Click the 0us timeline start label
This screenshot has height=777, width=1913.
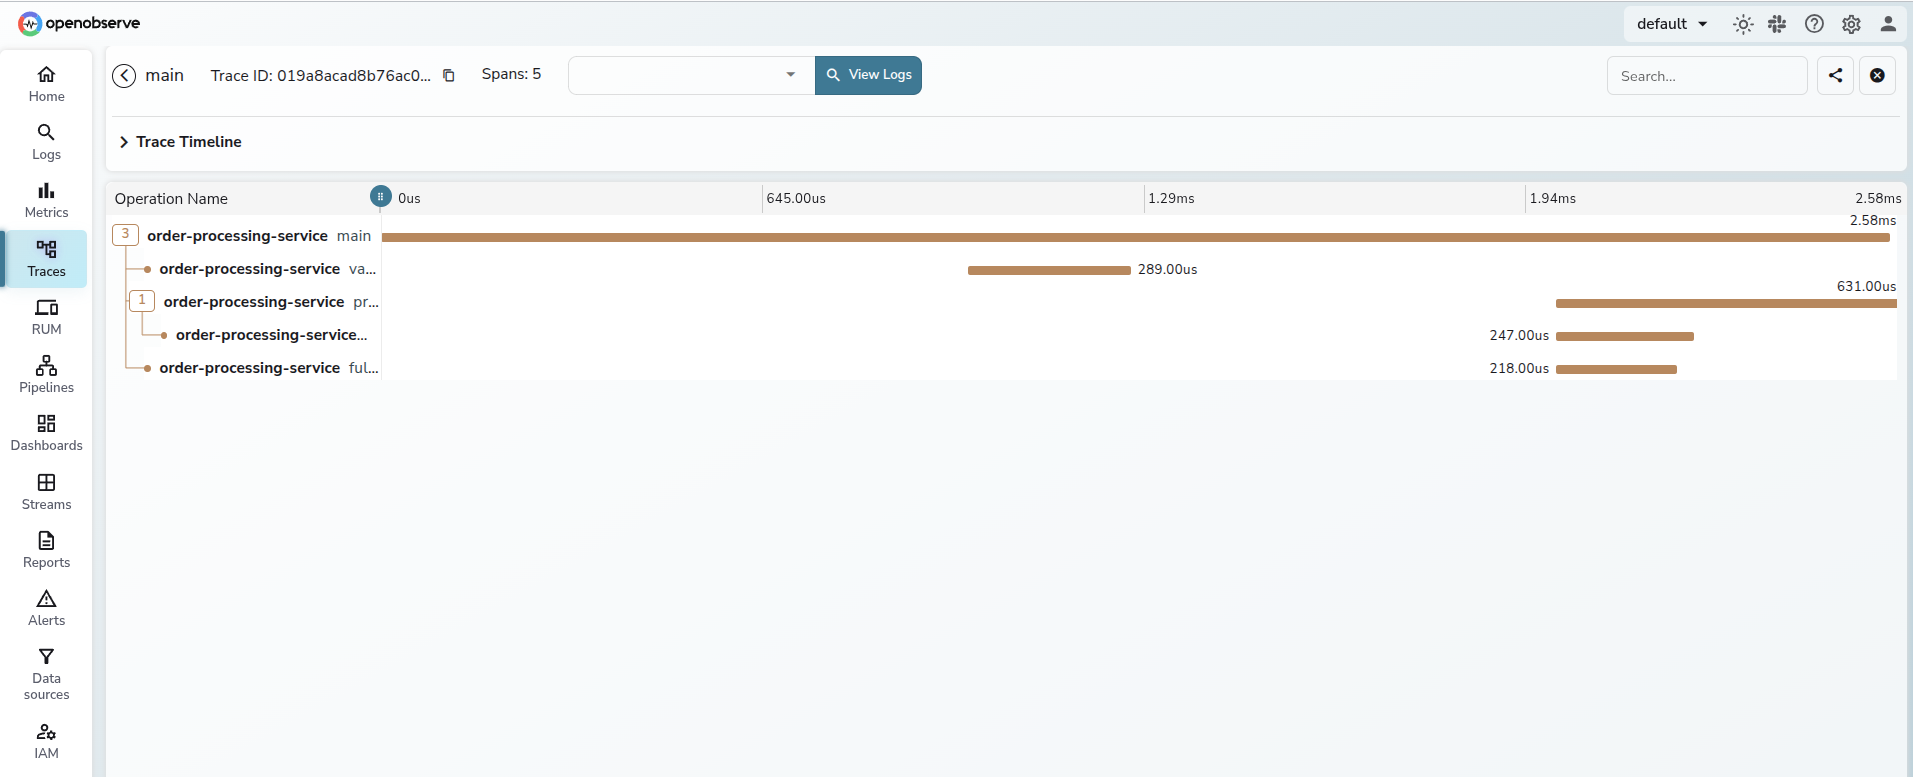409,199
